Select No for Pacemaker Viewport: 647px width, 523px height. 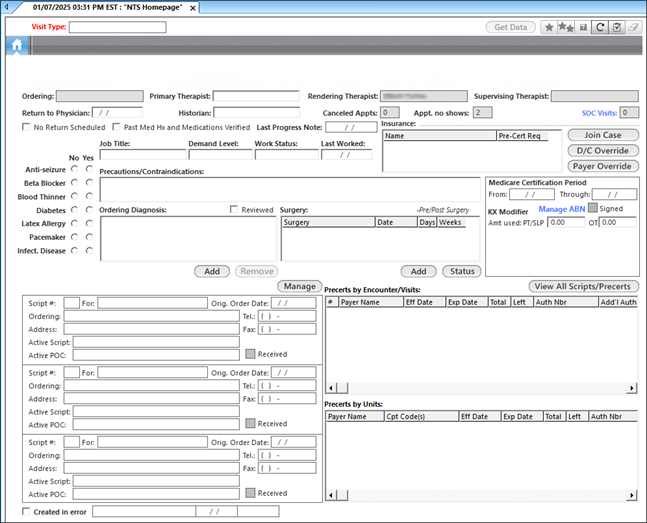pos(74,237)
